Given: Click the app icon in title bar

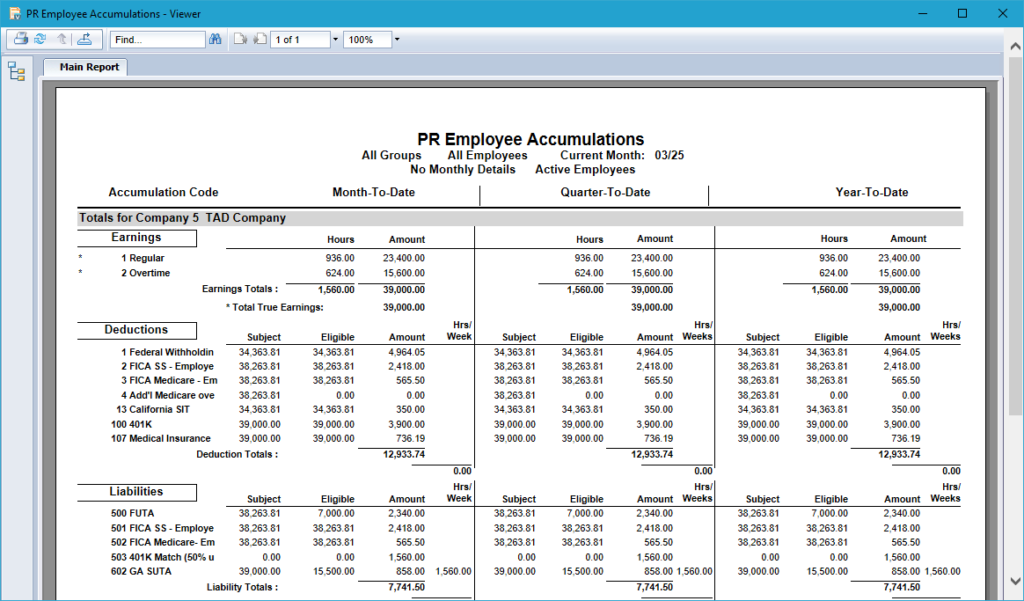Looking at the screenshot, I should [x=14, y=14].
